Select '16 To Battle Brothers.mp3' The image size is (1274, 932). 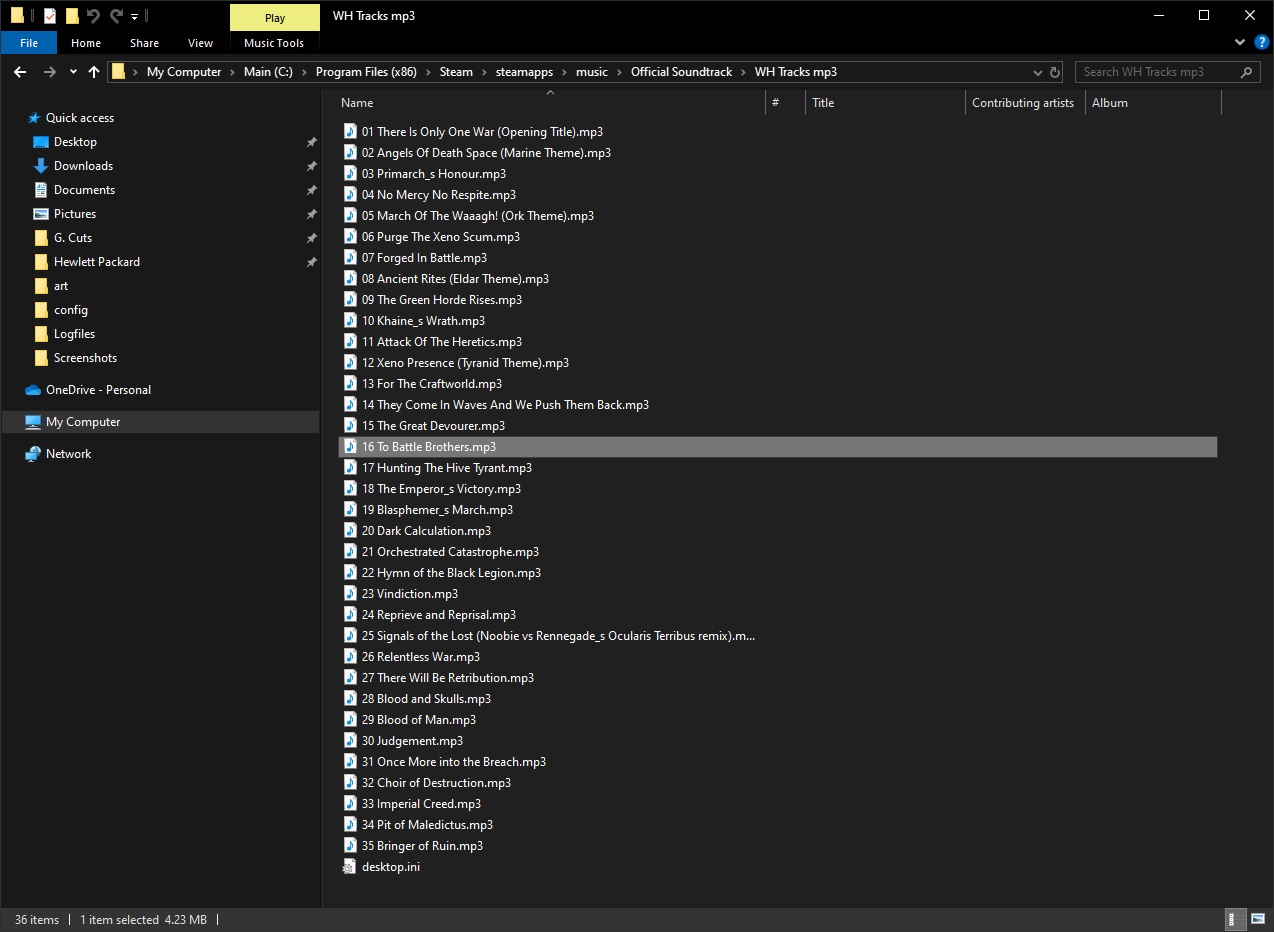click(x=778, y=447)
